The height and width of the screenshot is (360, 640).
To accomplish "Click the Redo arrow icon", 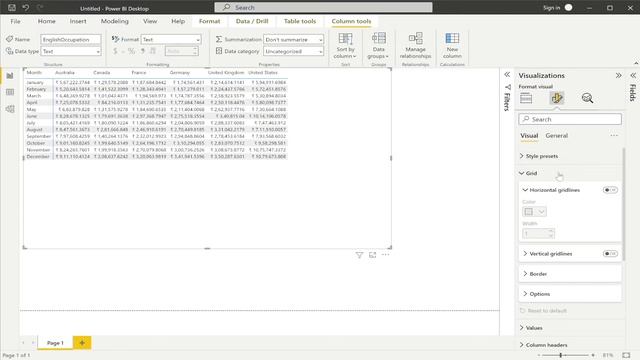I will [x=40, y=7].
